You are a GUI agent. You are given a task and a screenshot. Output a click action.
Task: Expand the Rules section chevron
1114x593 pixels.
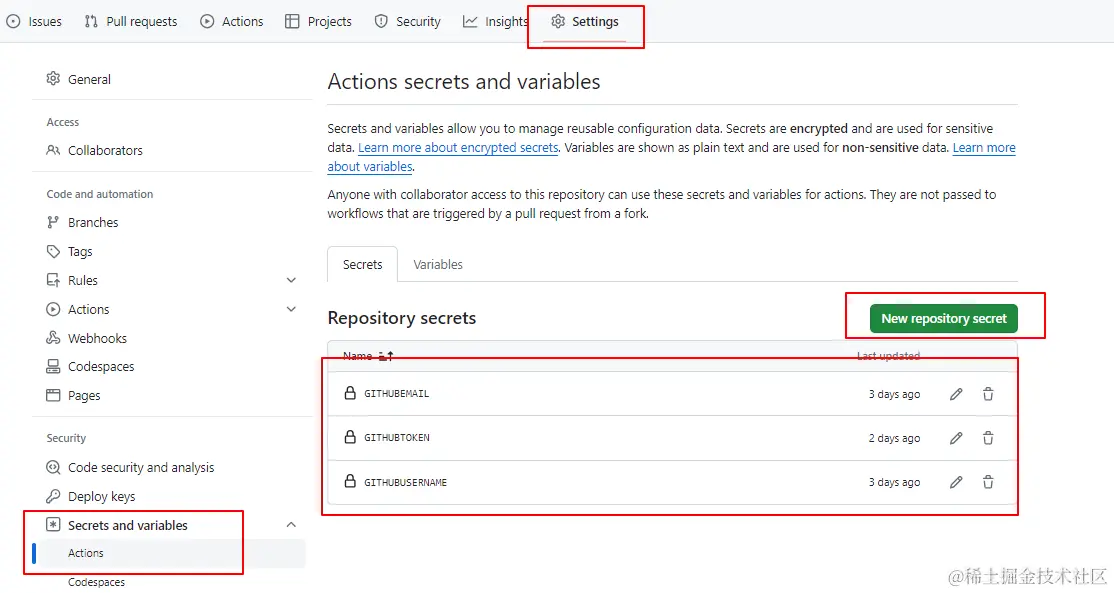coord(291,281)
